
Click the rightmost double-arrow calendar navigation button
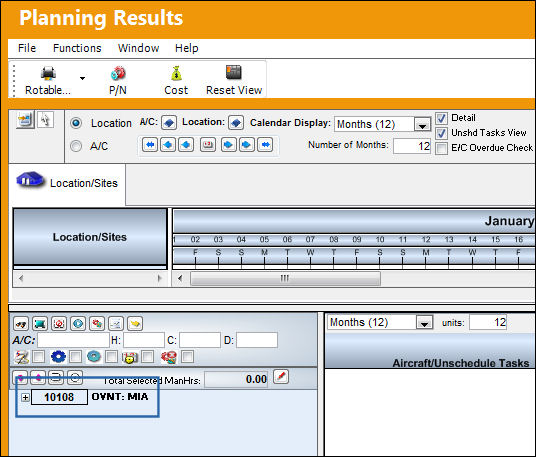[265, 145]
